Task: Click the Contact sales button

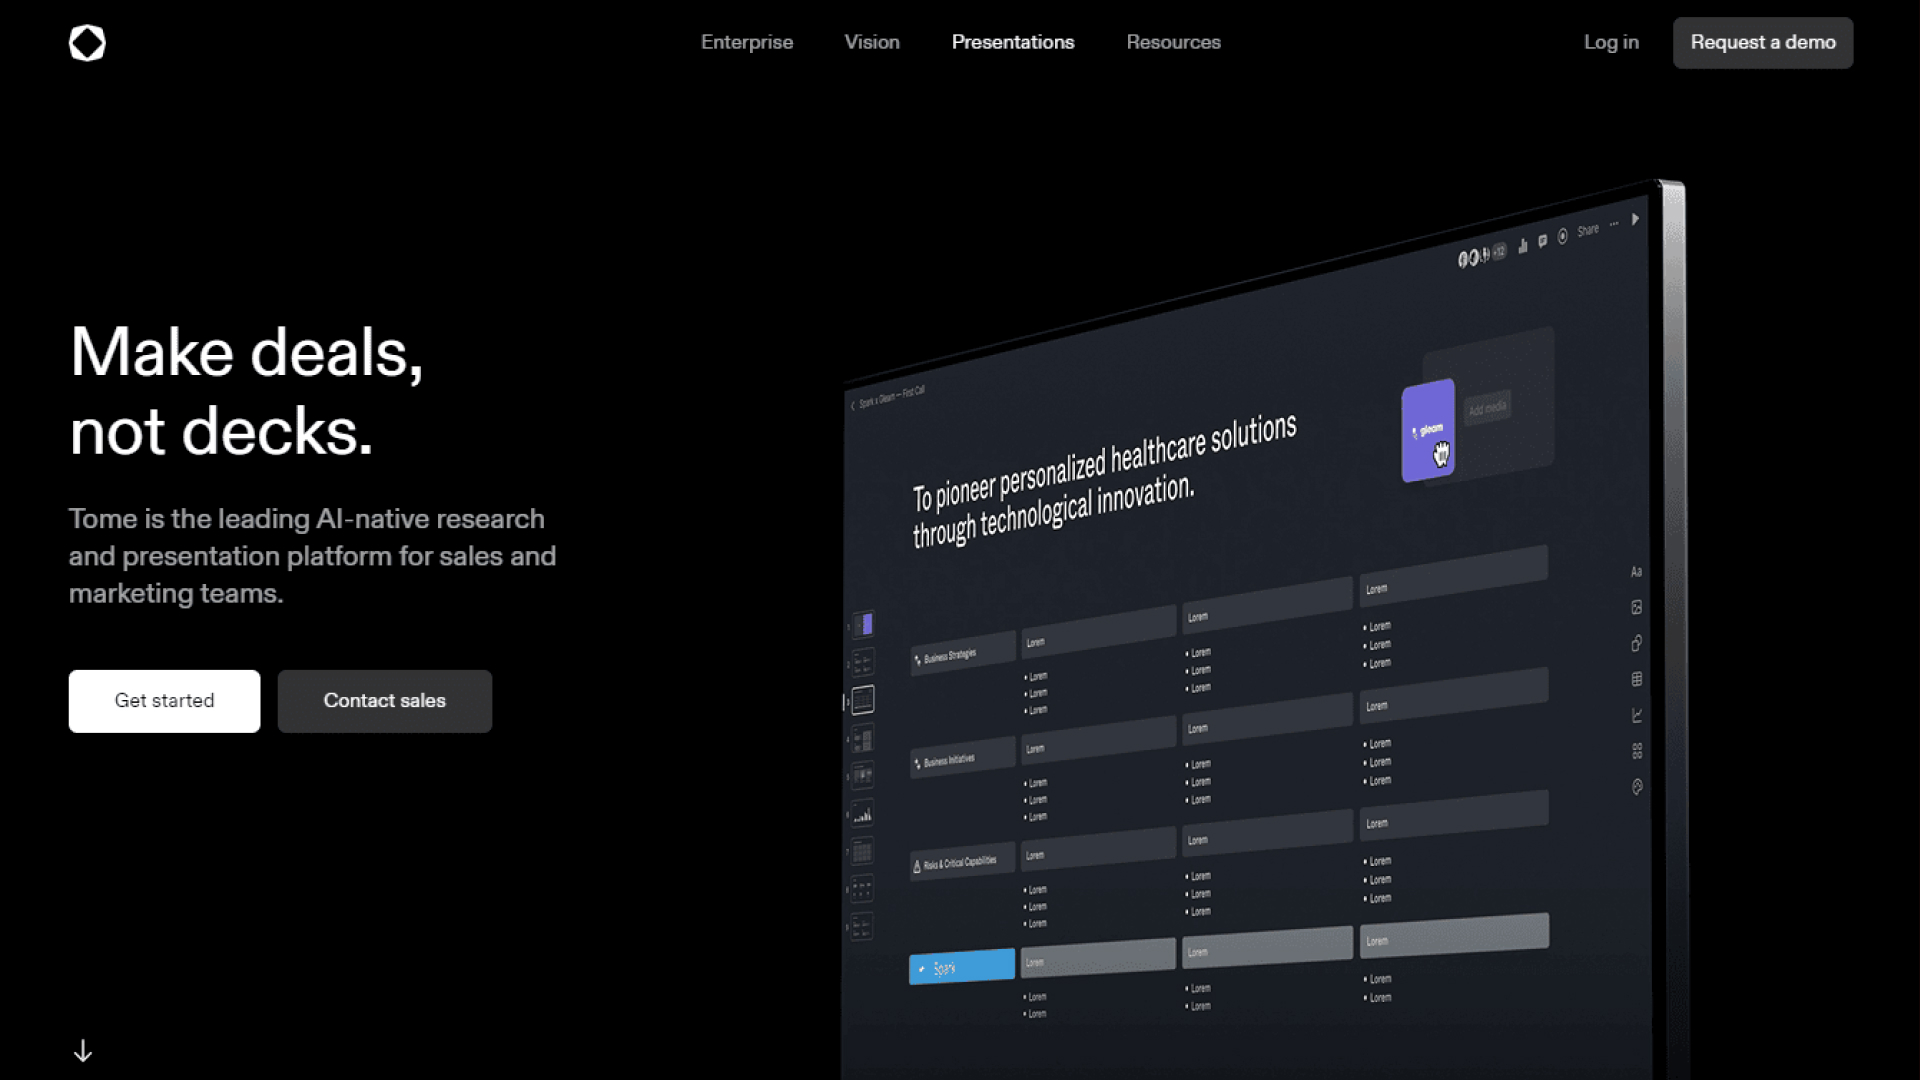Action: [384, 700]
